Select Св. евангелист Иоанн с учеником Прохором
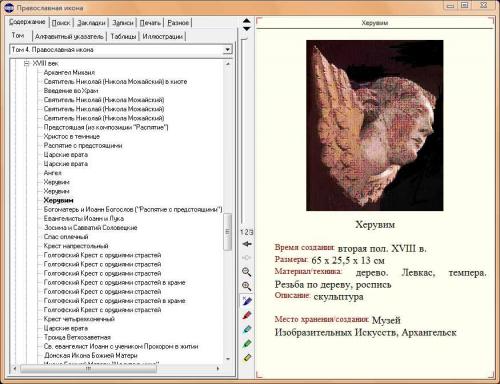500x384 pixels. point(121,346)
